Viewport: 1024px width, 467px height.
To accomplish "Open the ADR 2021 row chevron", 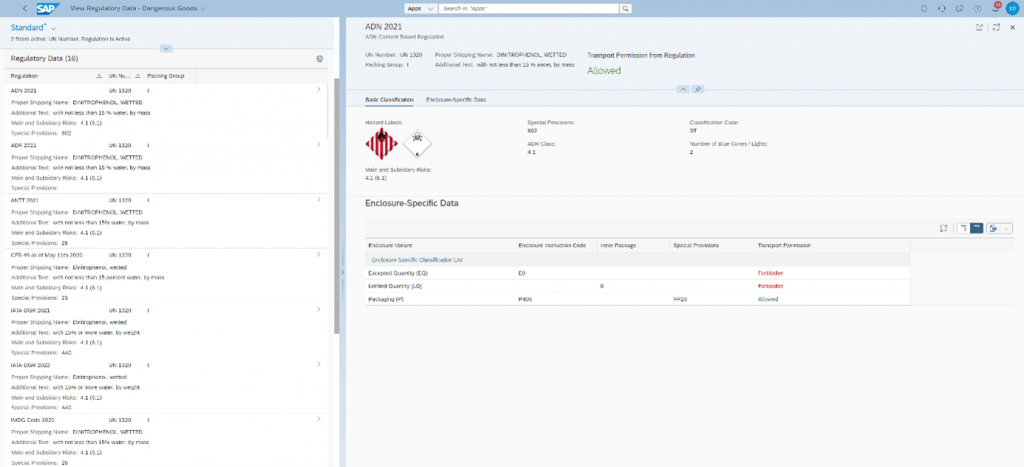I will 319,144.
